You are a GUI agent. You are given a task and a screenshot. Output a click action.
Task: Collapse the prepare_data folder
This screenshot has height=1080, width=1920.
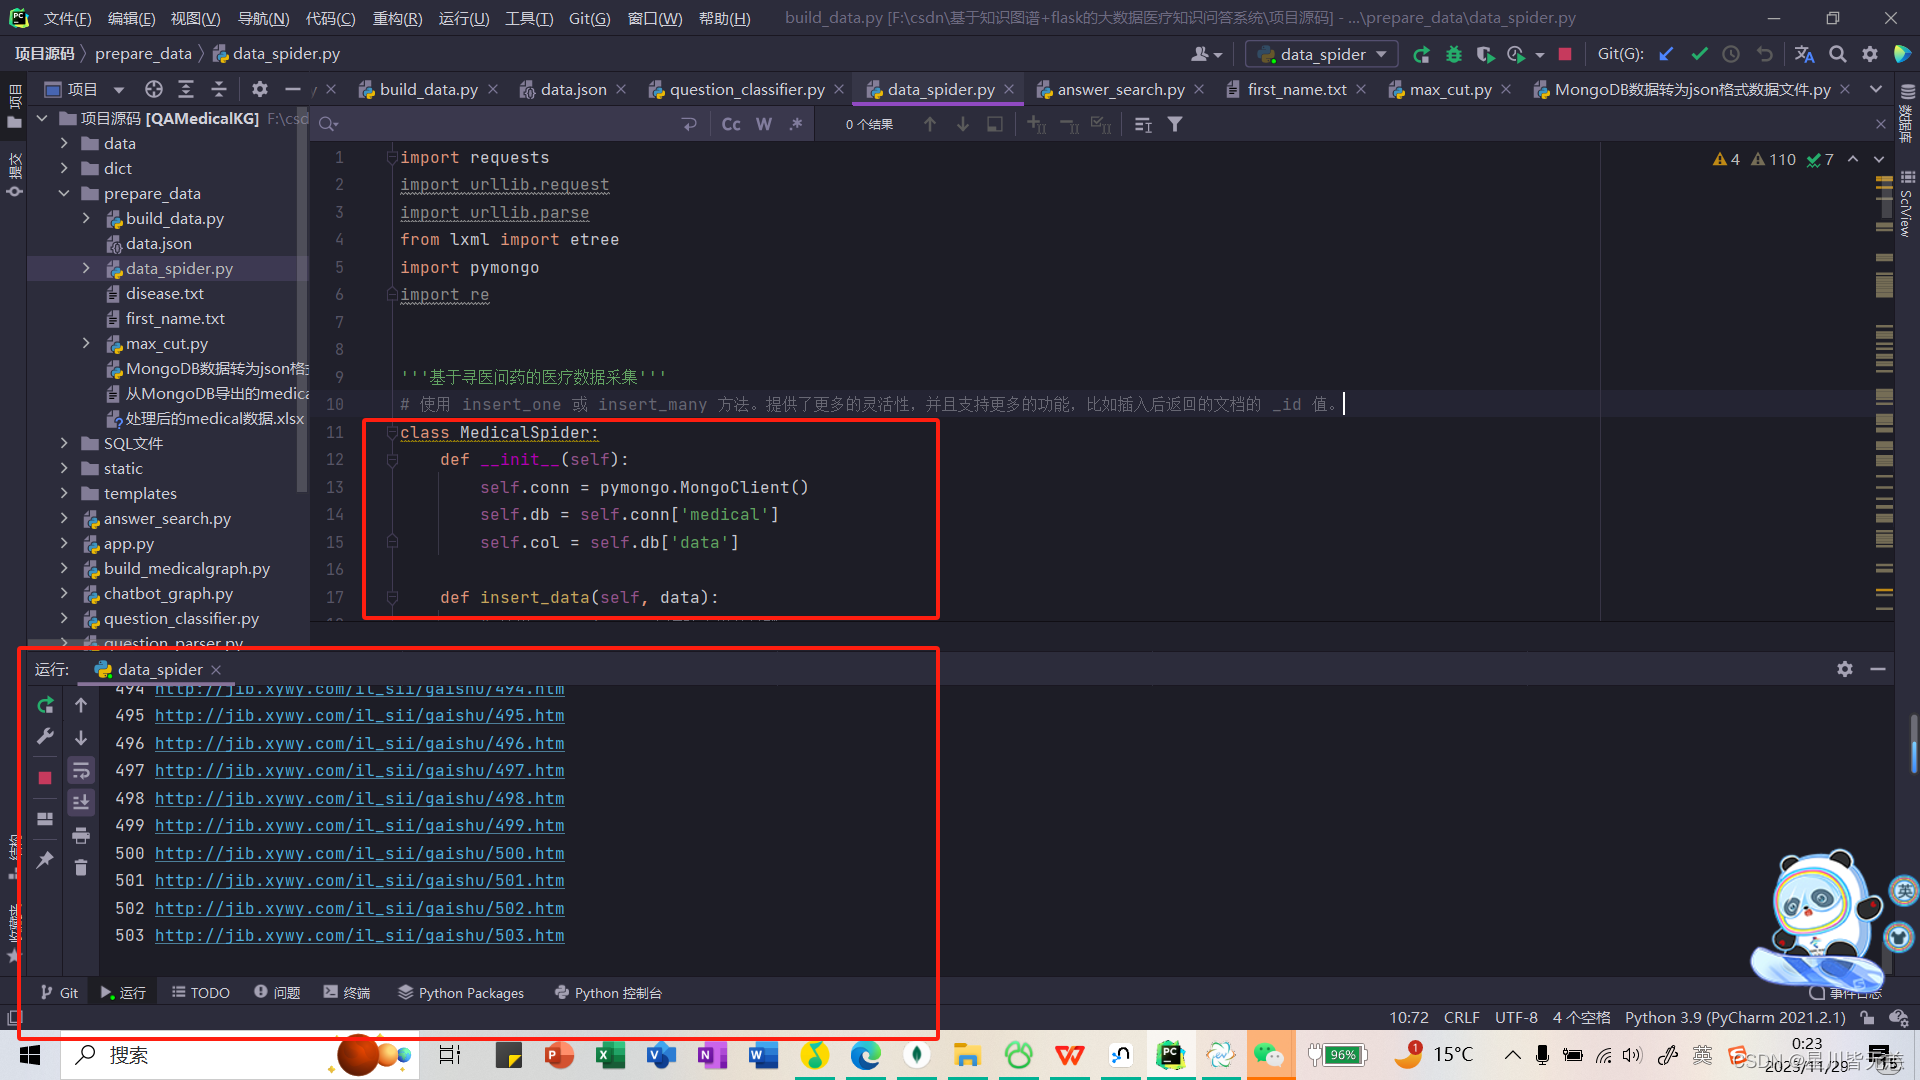64,193
